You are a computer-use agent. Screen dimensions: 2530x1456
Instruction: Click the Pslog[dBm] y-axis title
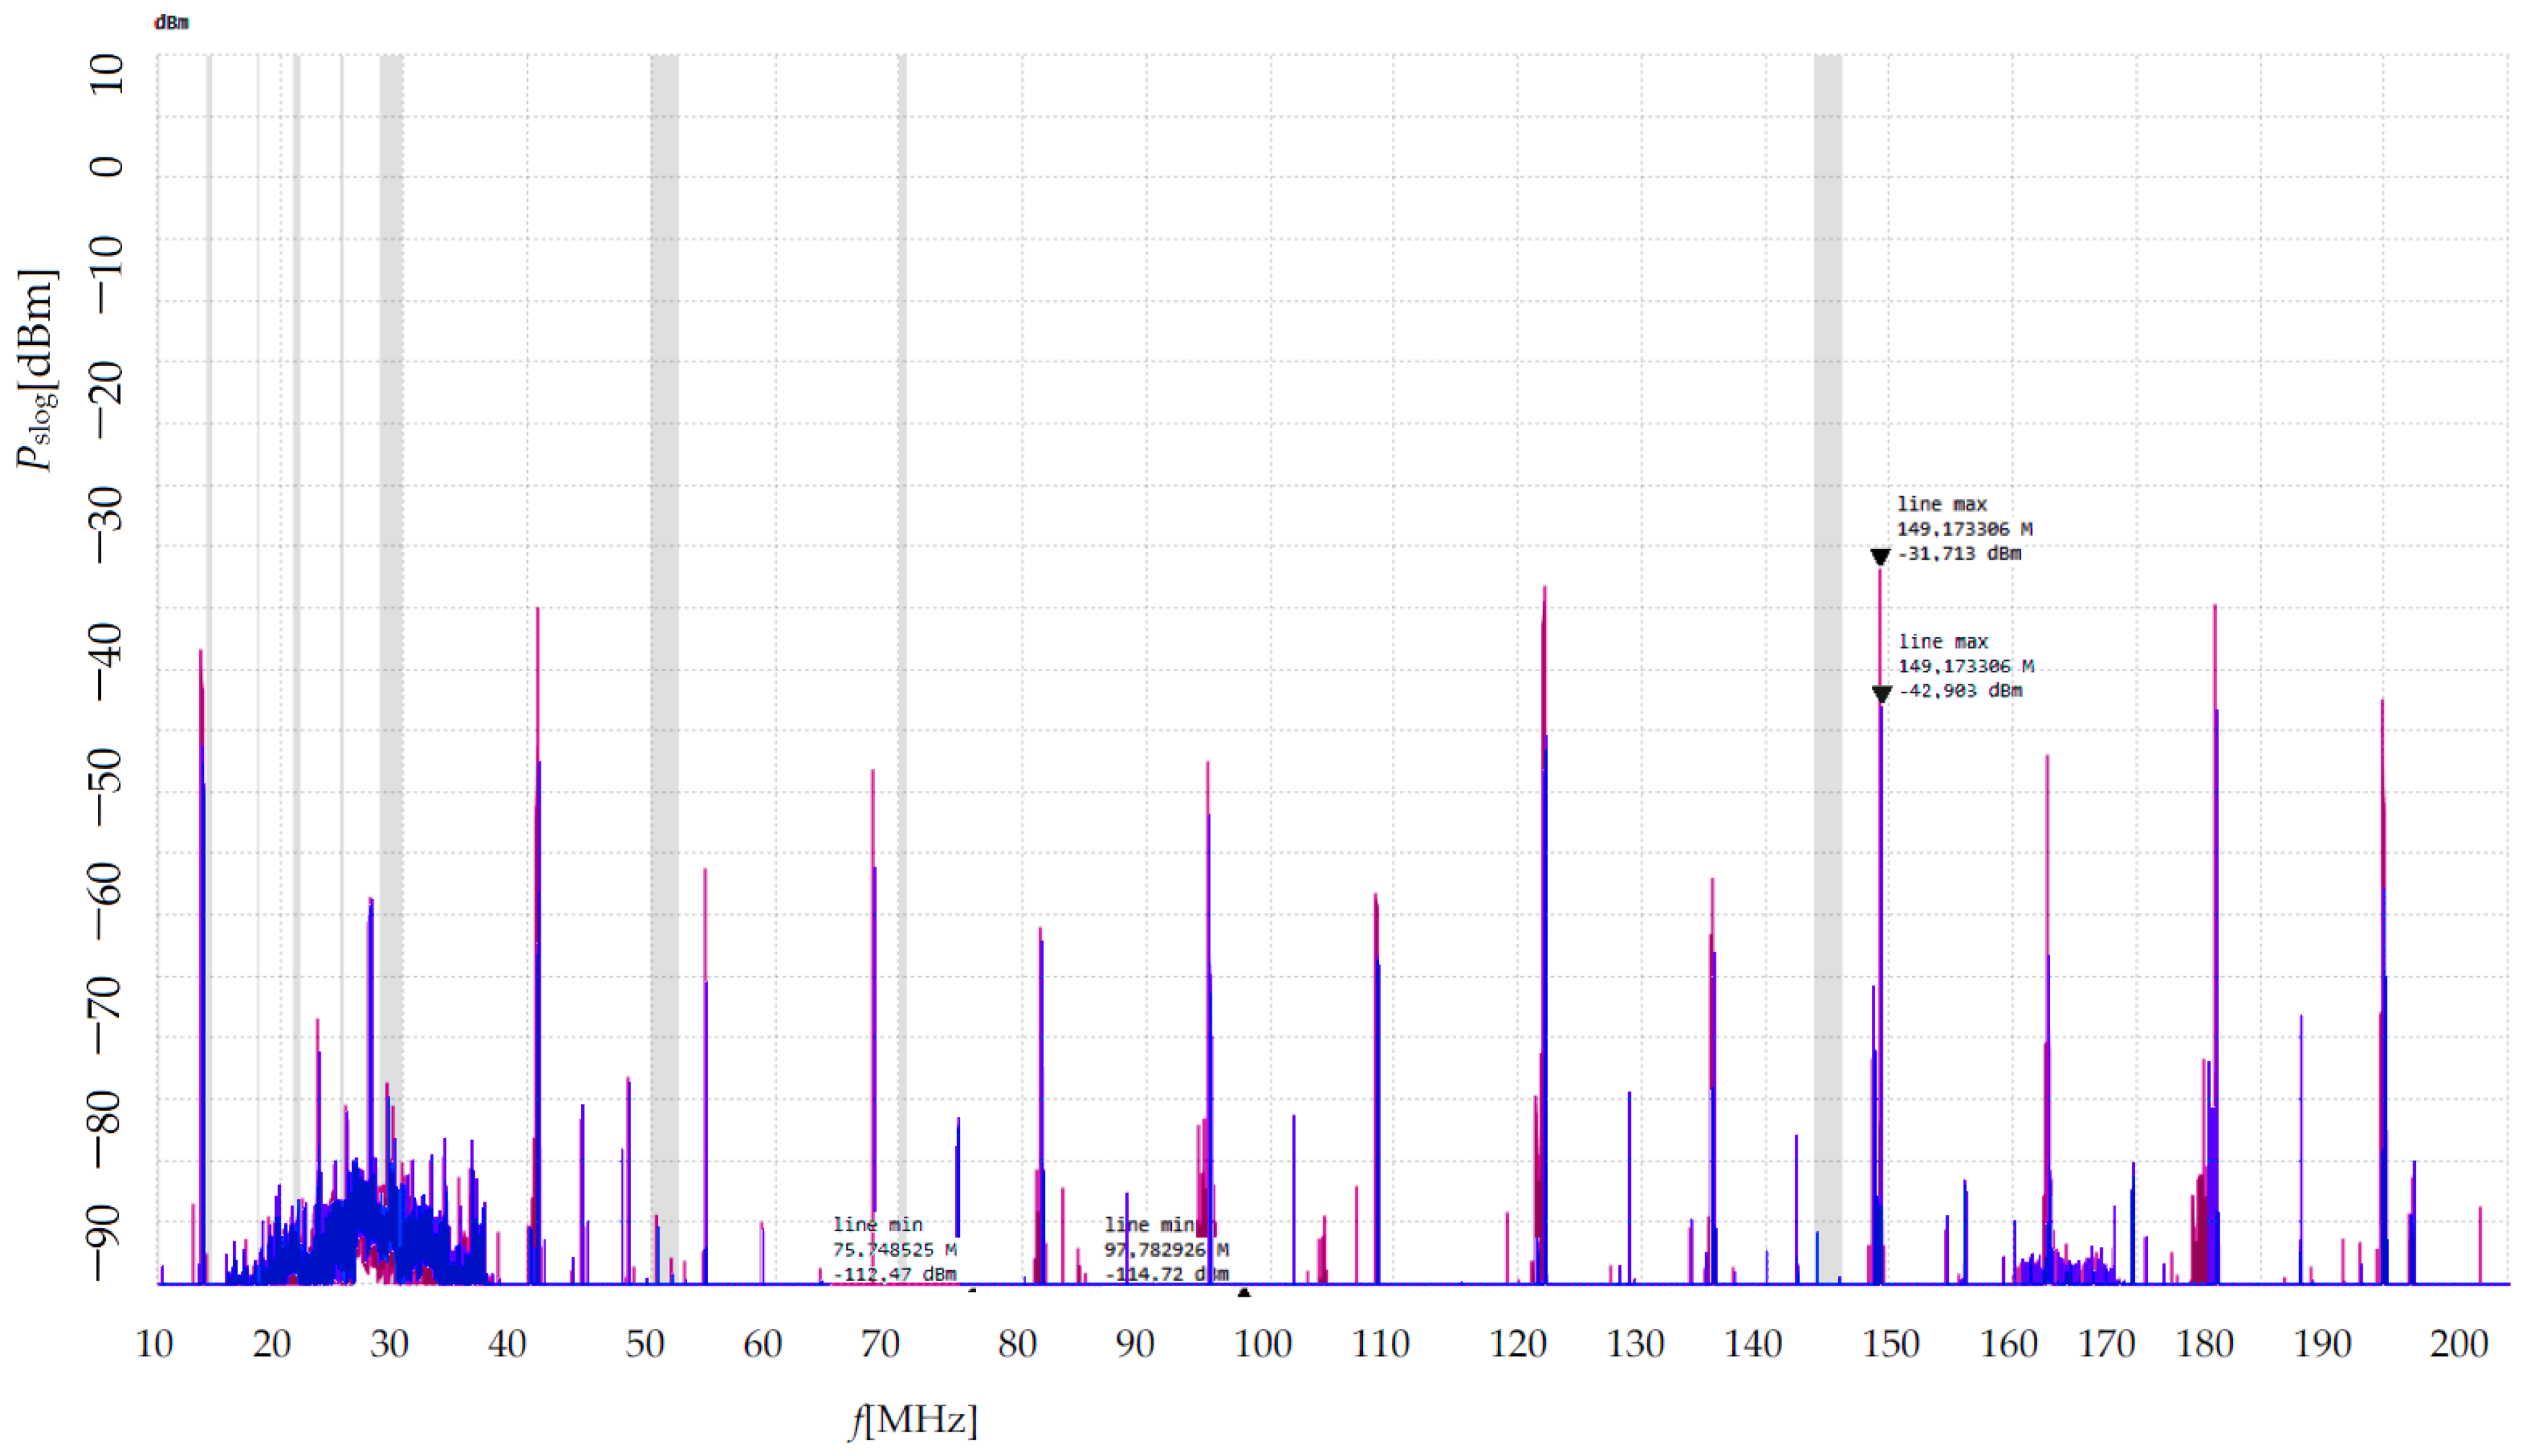(38, 370)
